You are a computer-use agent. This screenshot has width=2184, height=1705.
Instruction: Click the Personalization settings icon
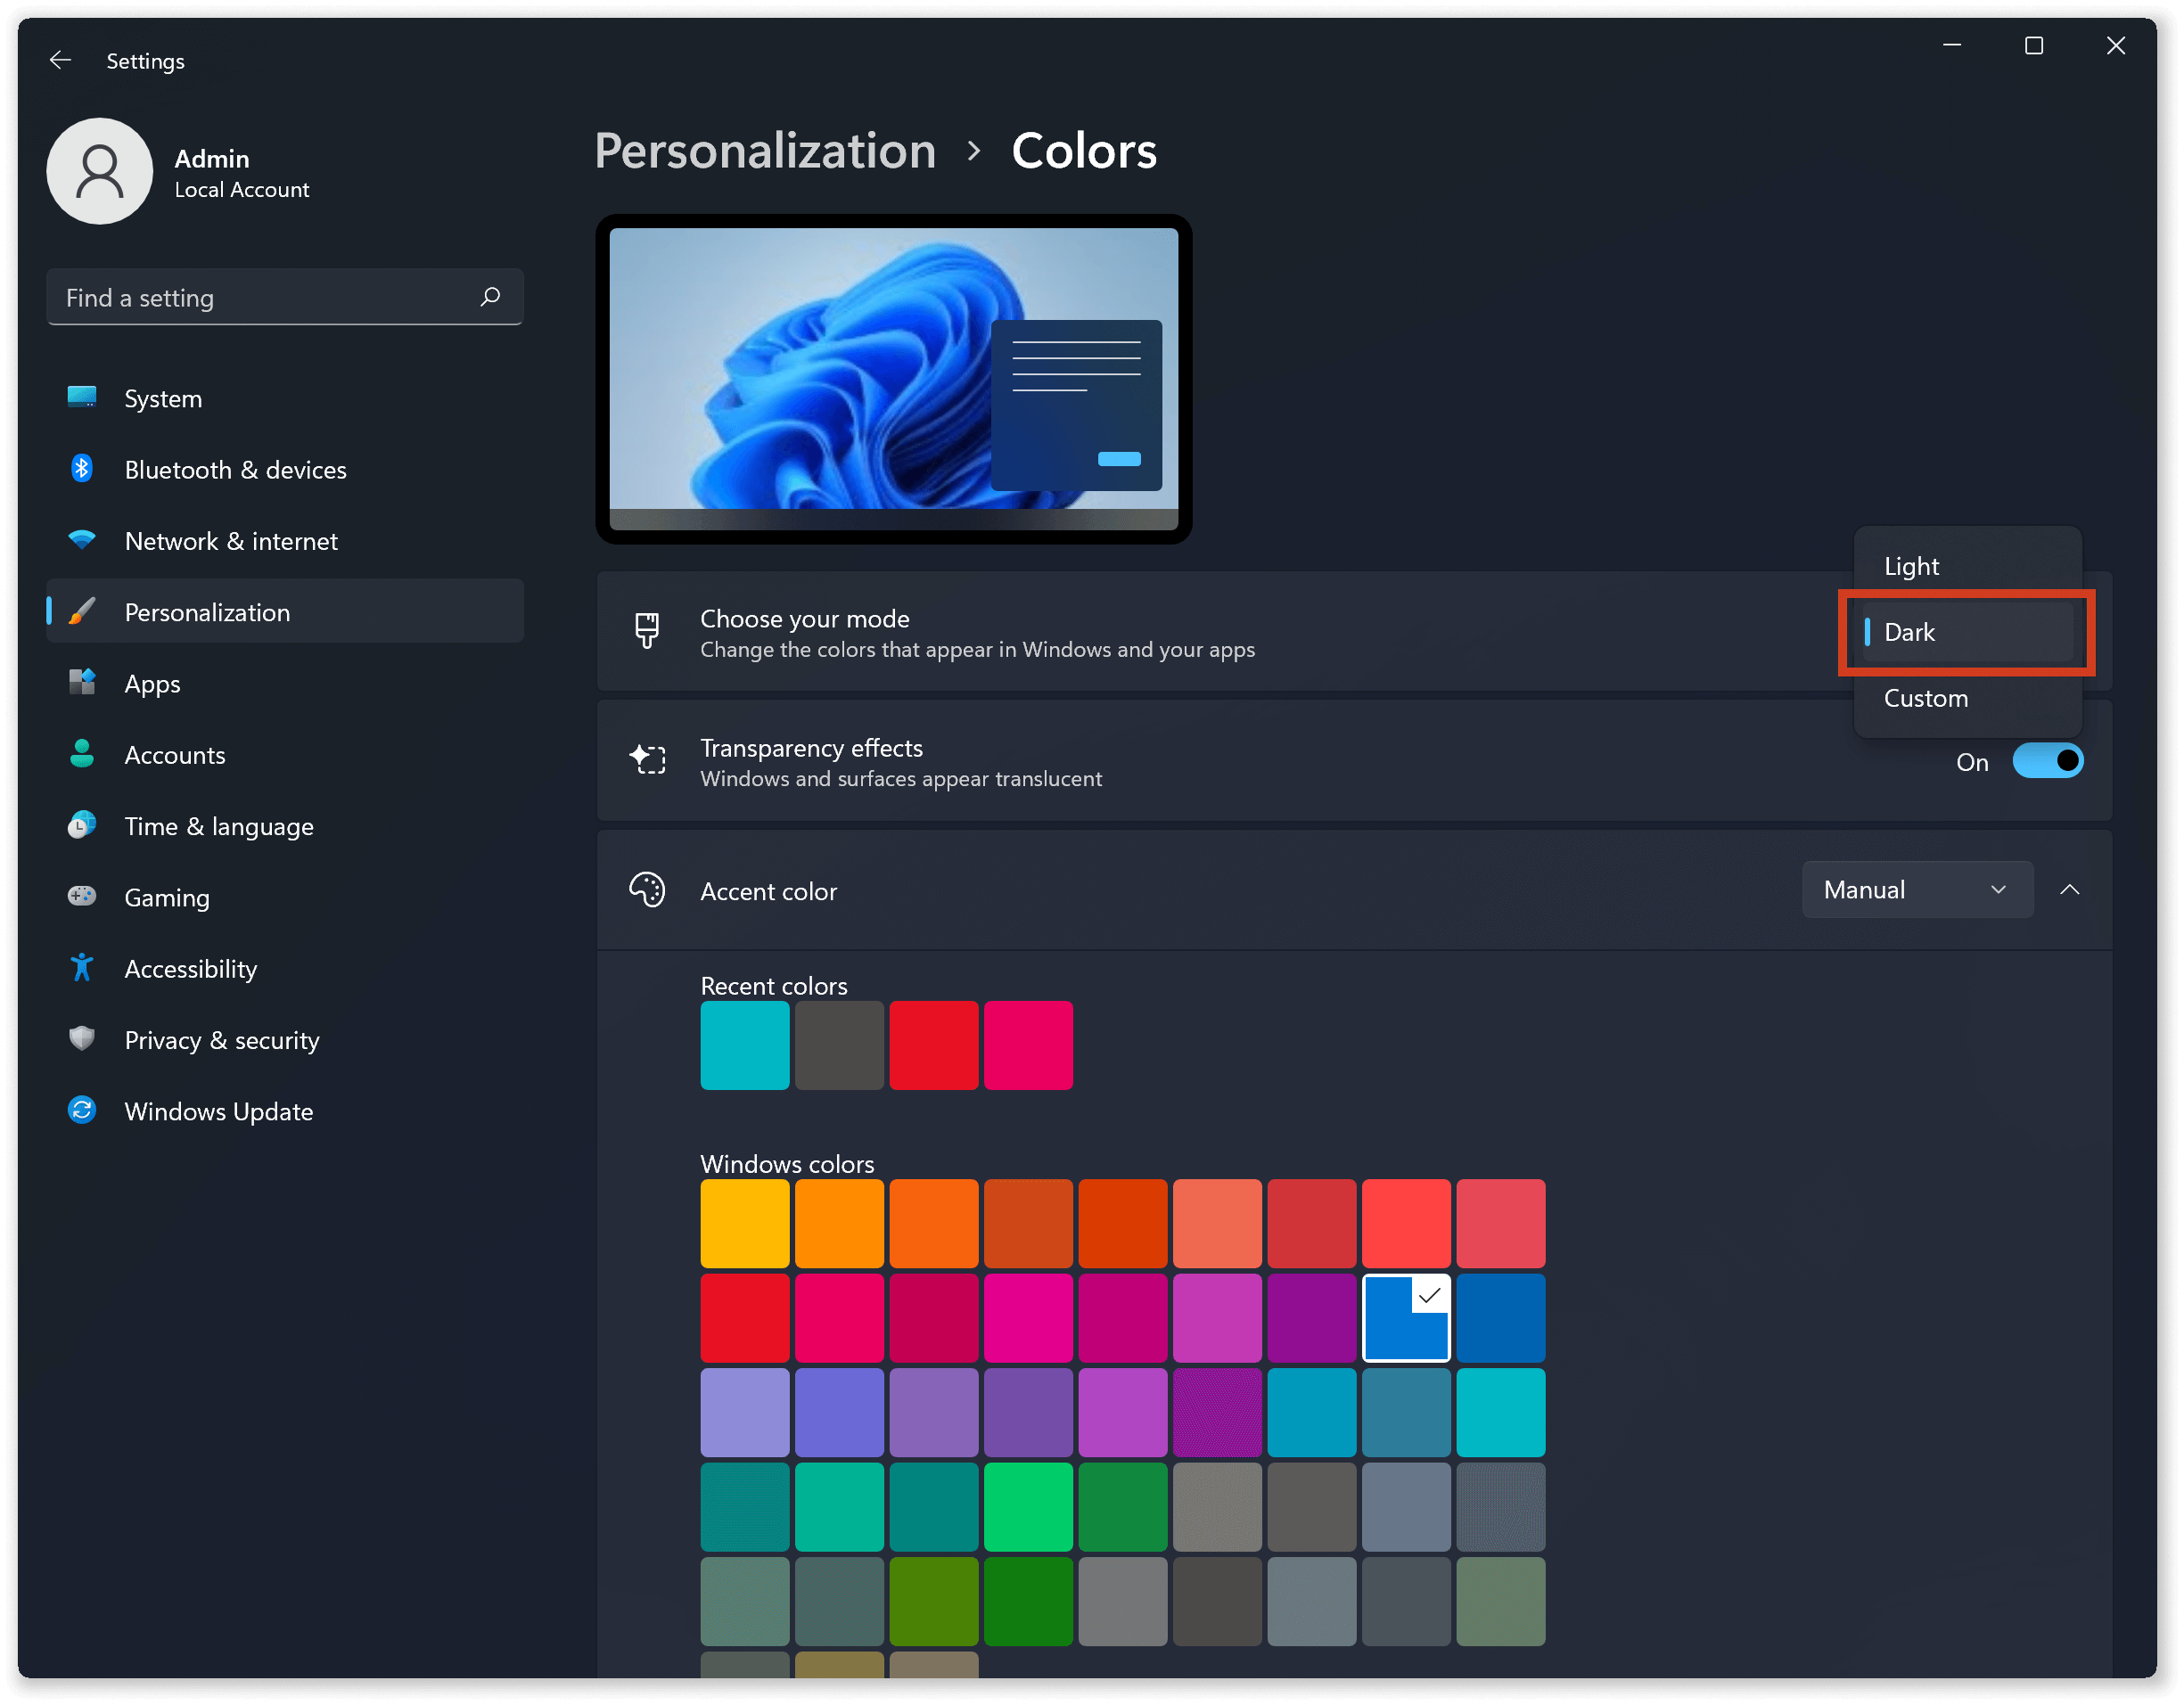(81, 611)
